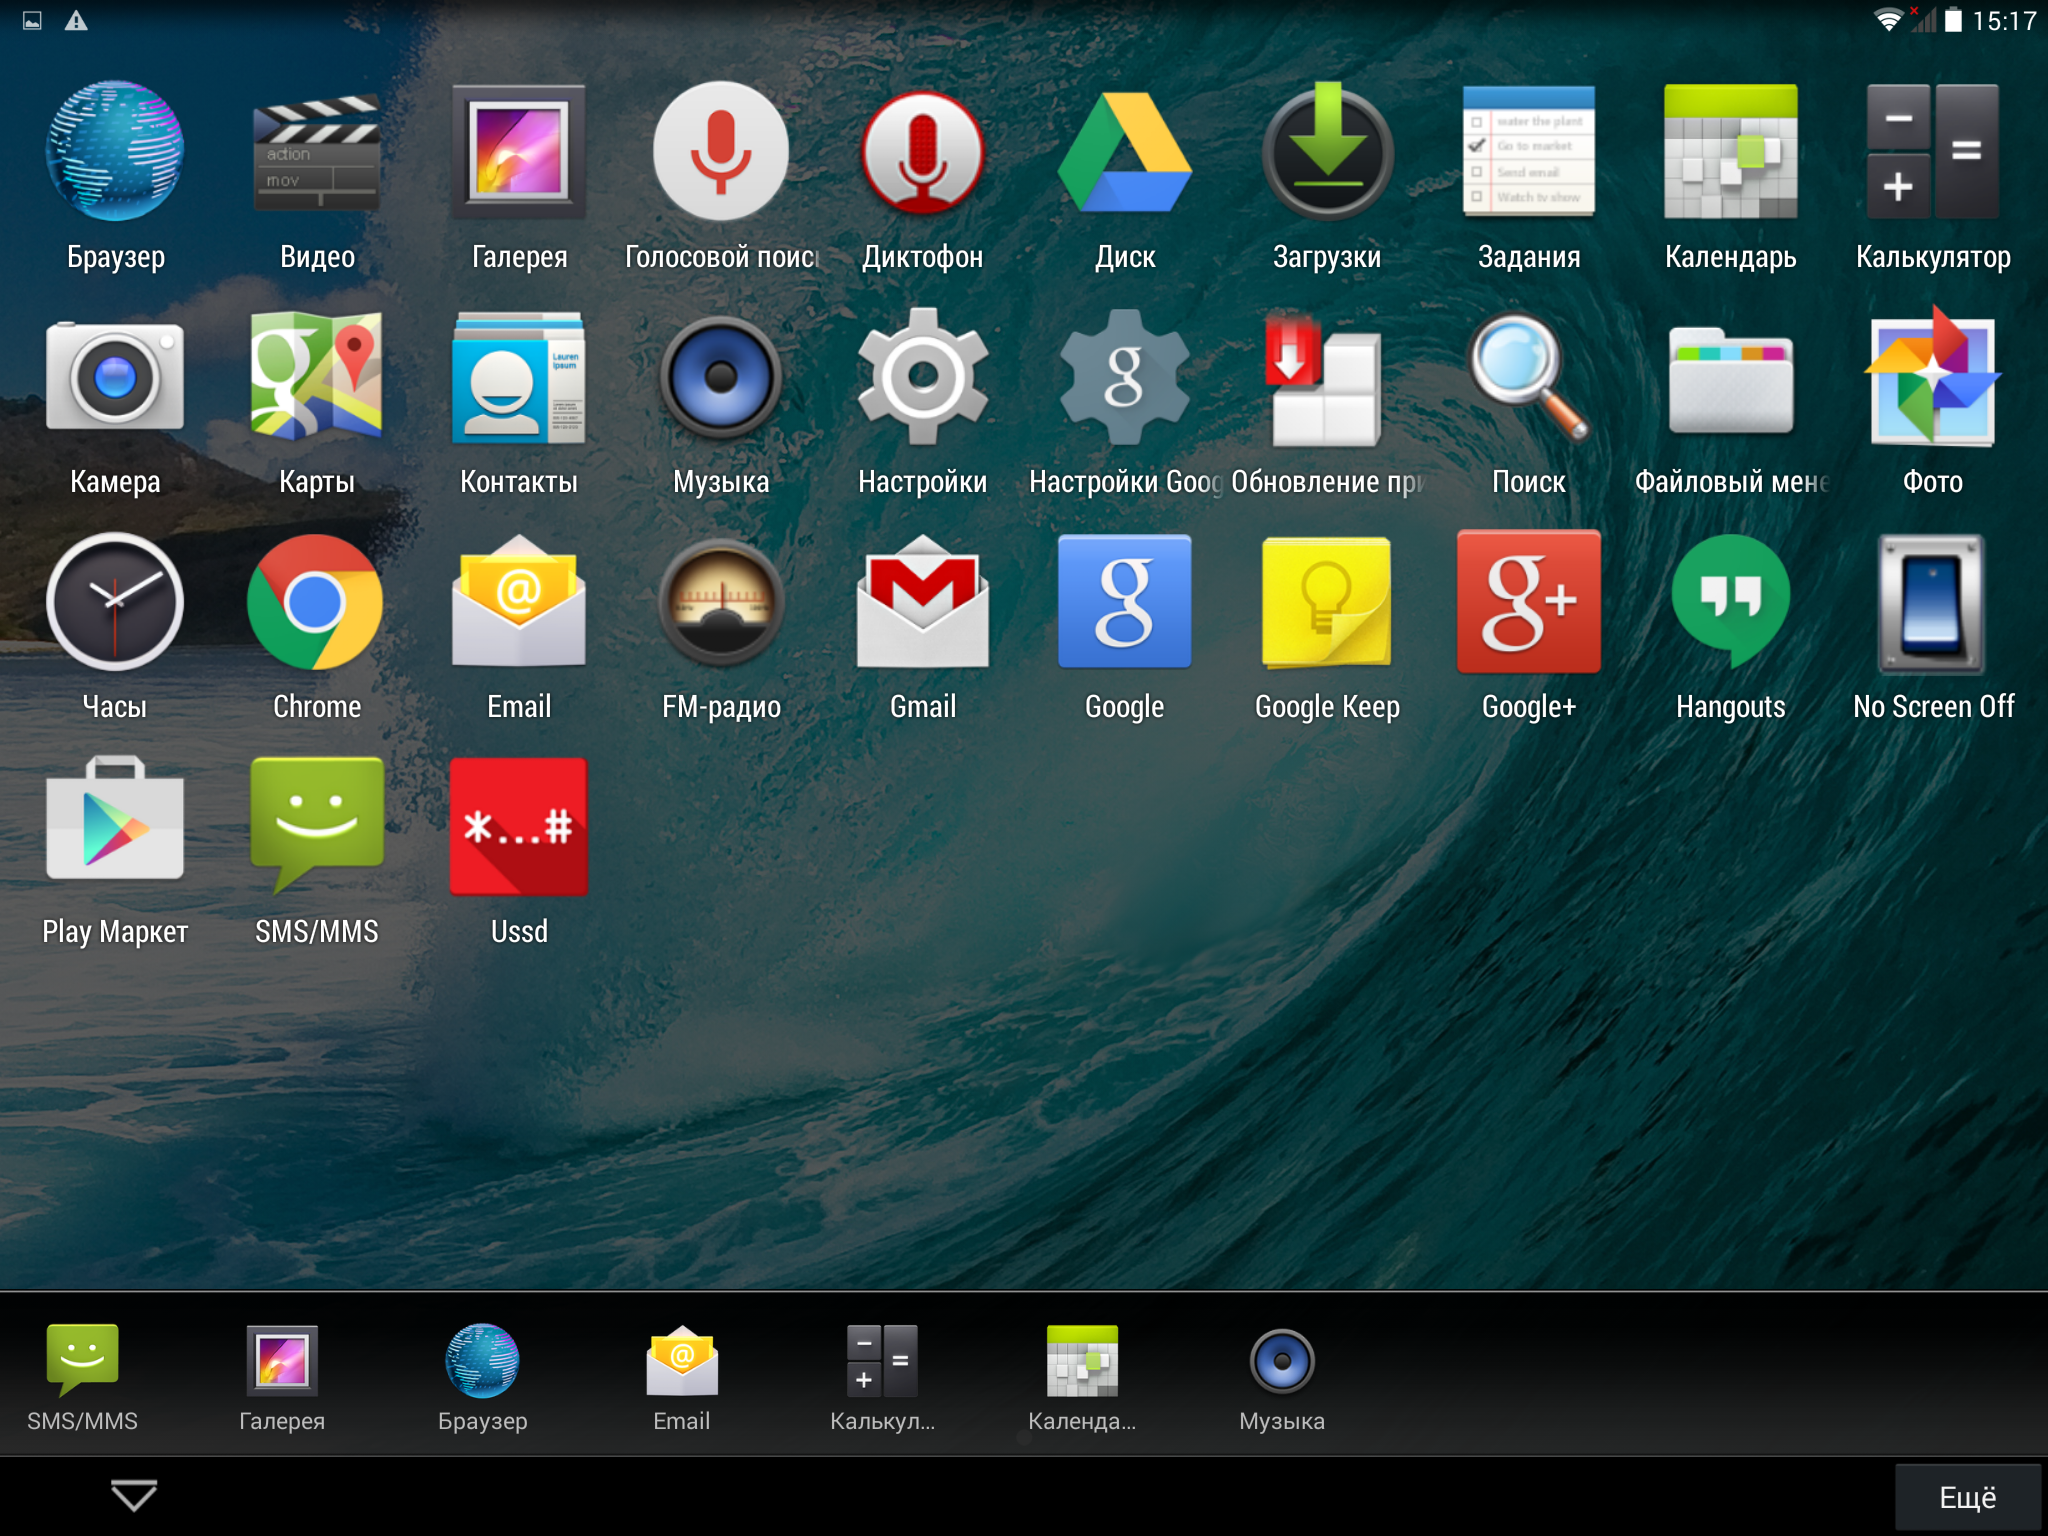Open the Часы clock app

115,627
